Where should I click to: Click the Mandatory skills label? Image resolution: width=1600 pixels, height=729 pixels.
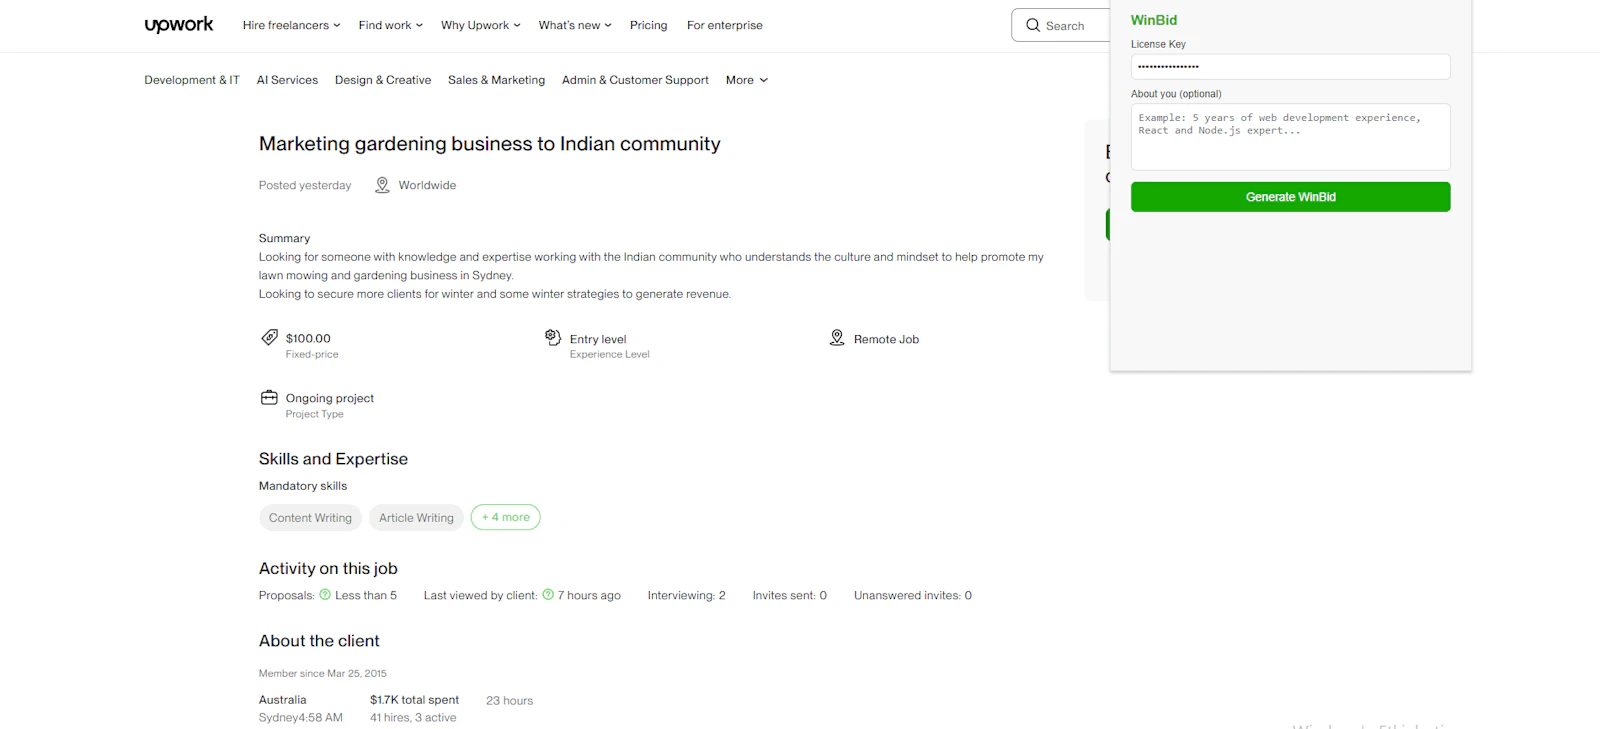303,486
